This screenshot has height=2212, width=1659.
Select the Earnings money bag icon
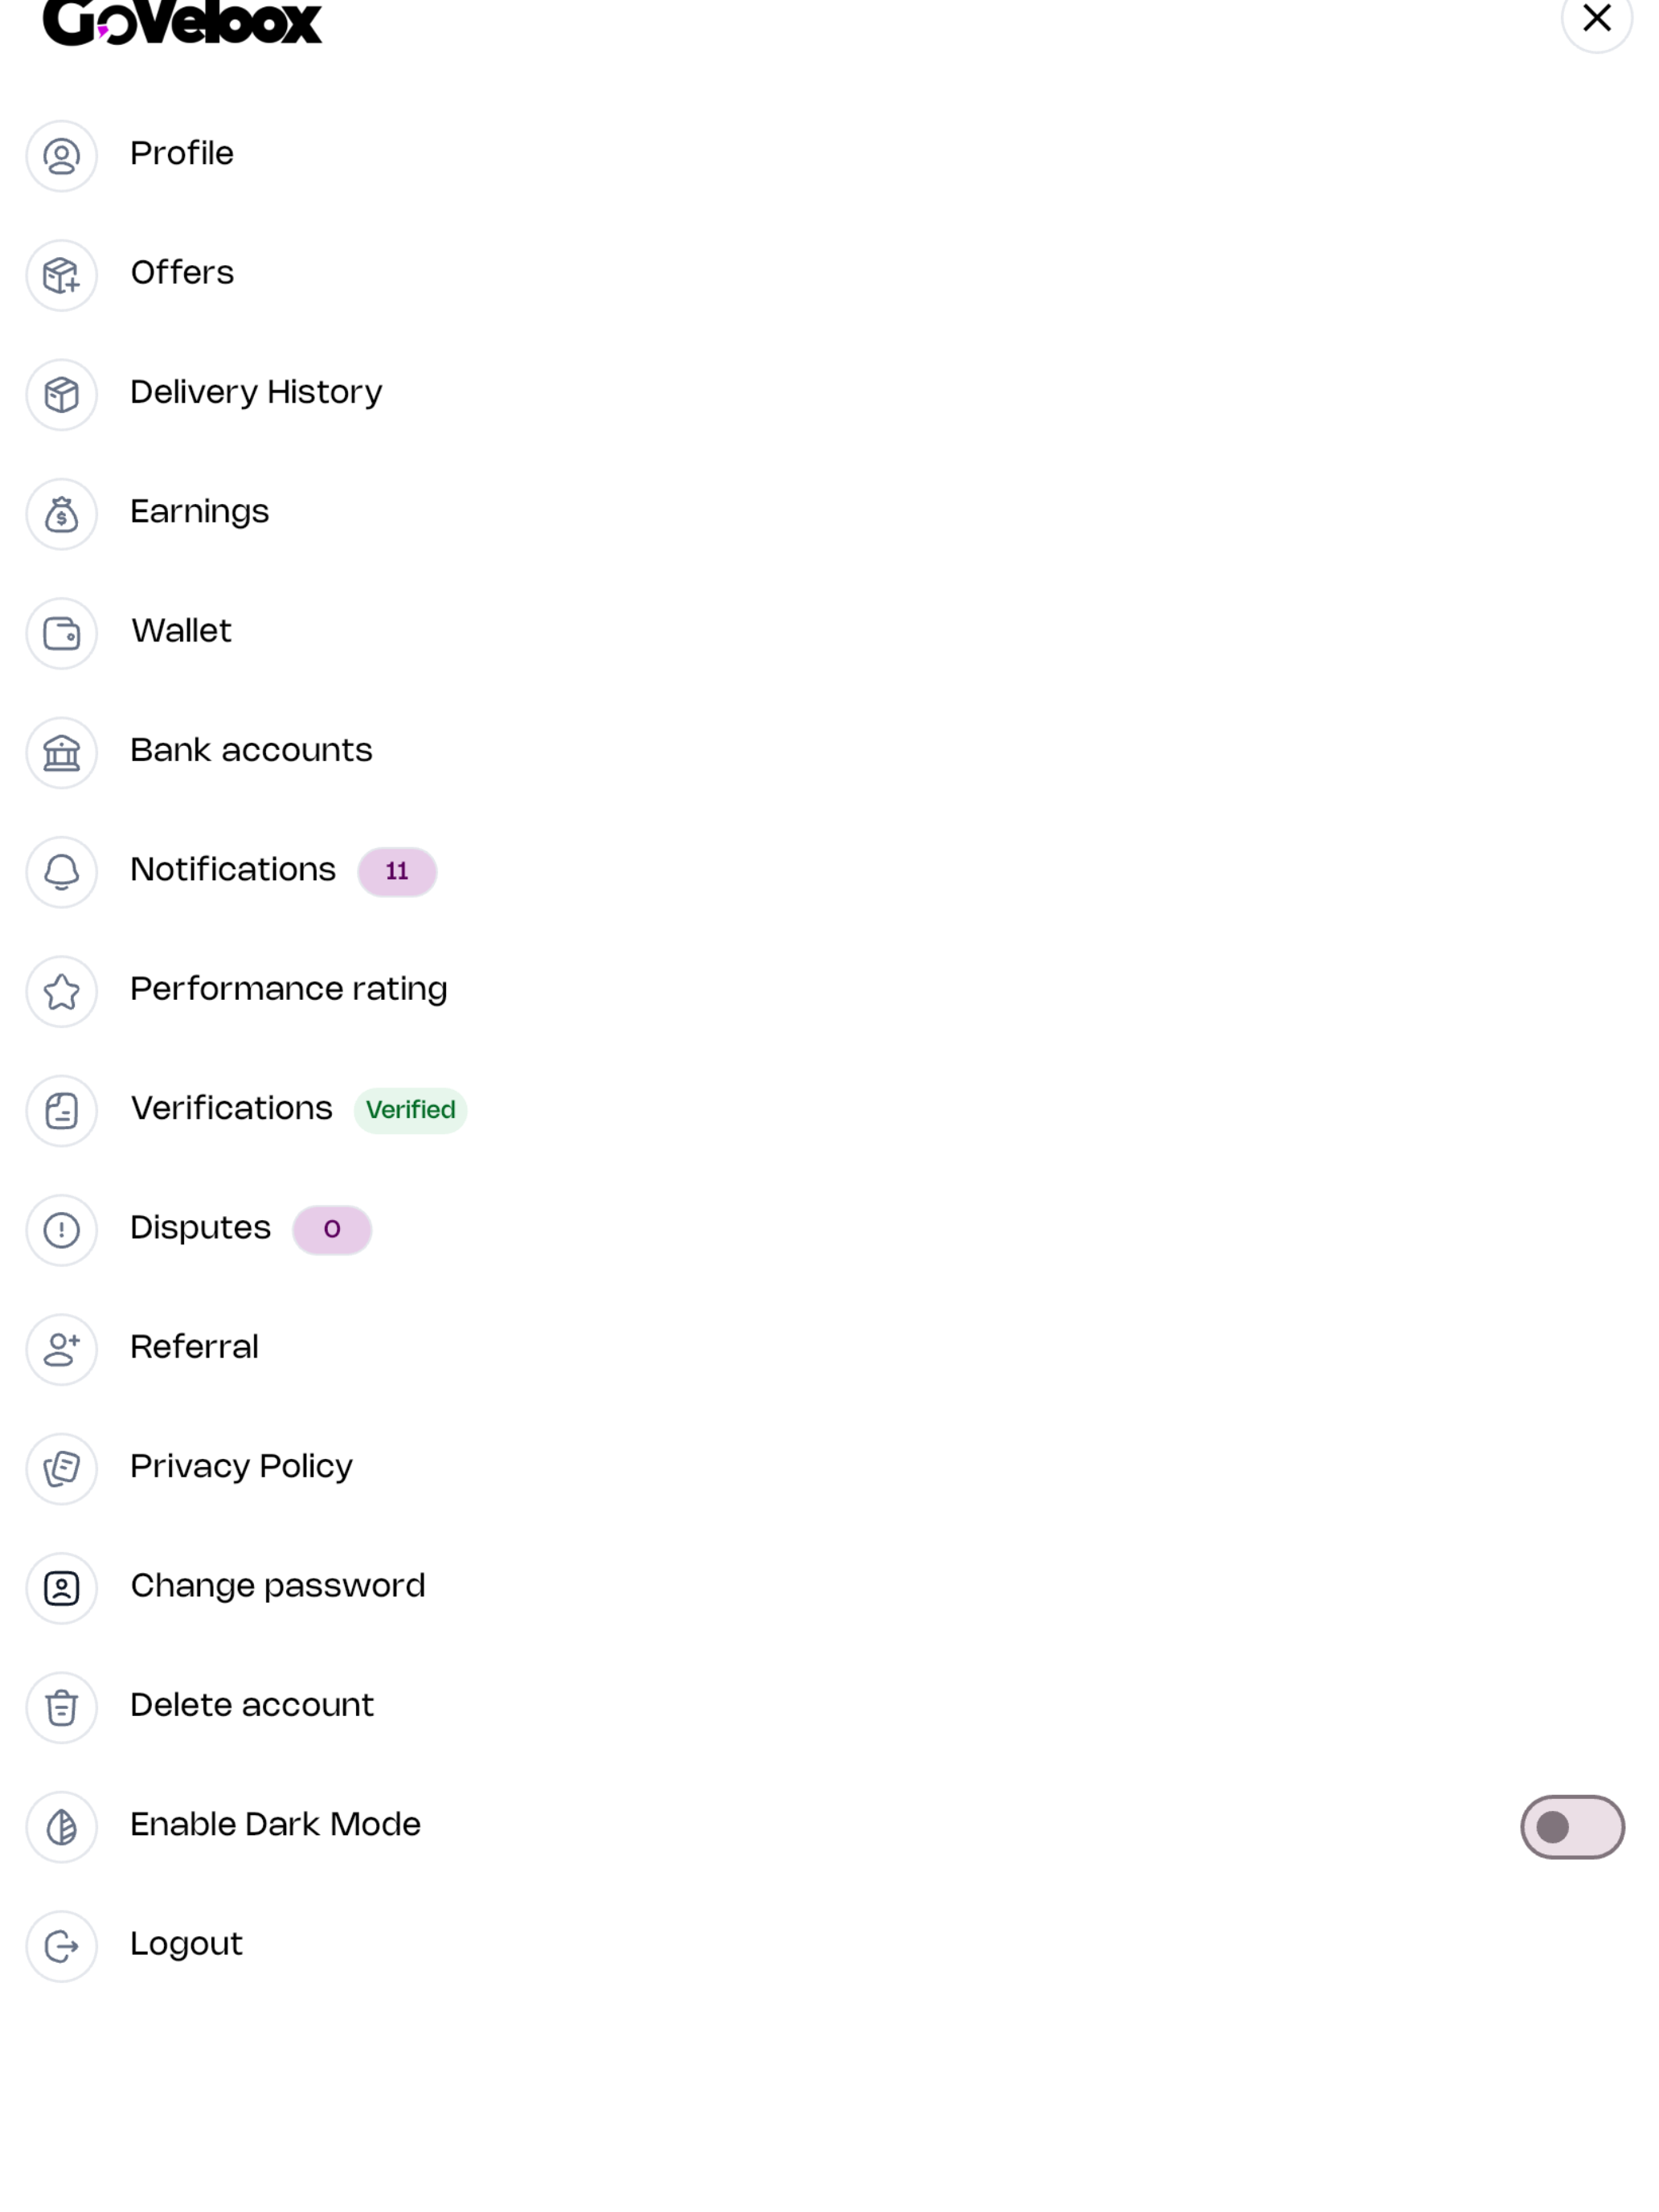61,514
